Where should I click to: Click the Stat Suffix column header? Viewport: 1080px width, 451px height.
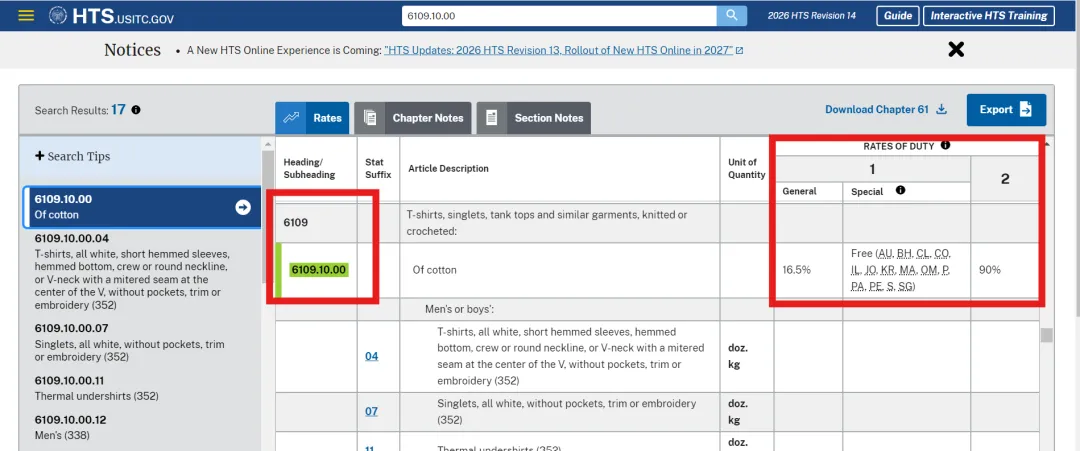[378, 169]
